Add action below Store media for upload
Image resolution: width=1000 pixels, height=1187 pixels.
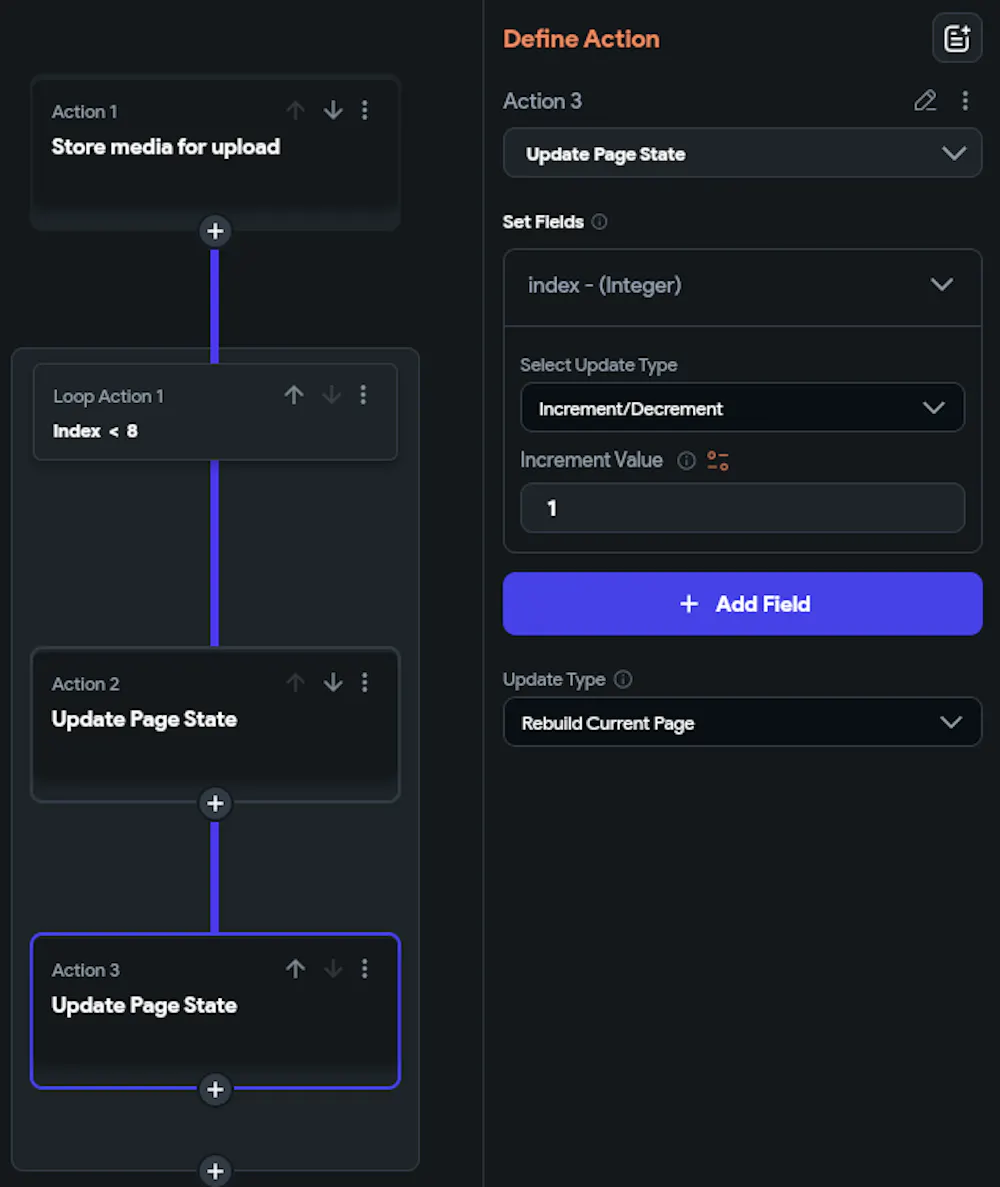point(215,231)
